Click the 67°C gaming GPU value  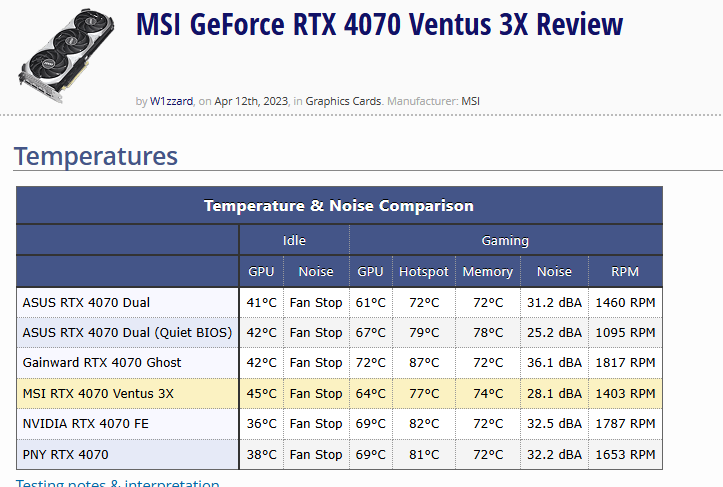coord(371,333)
